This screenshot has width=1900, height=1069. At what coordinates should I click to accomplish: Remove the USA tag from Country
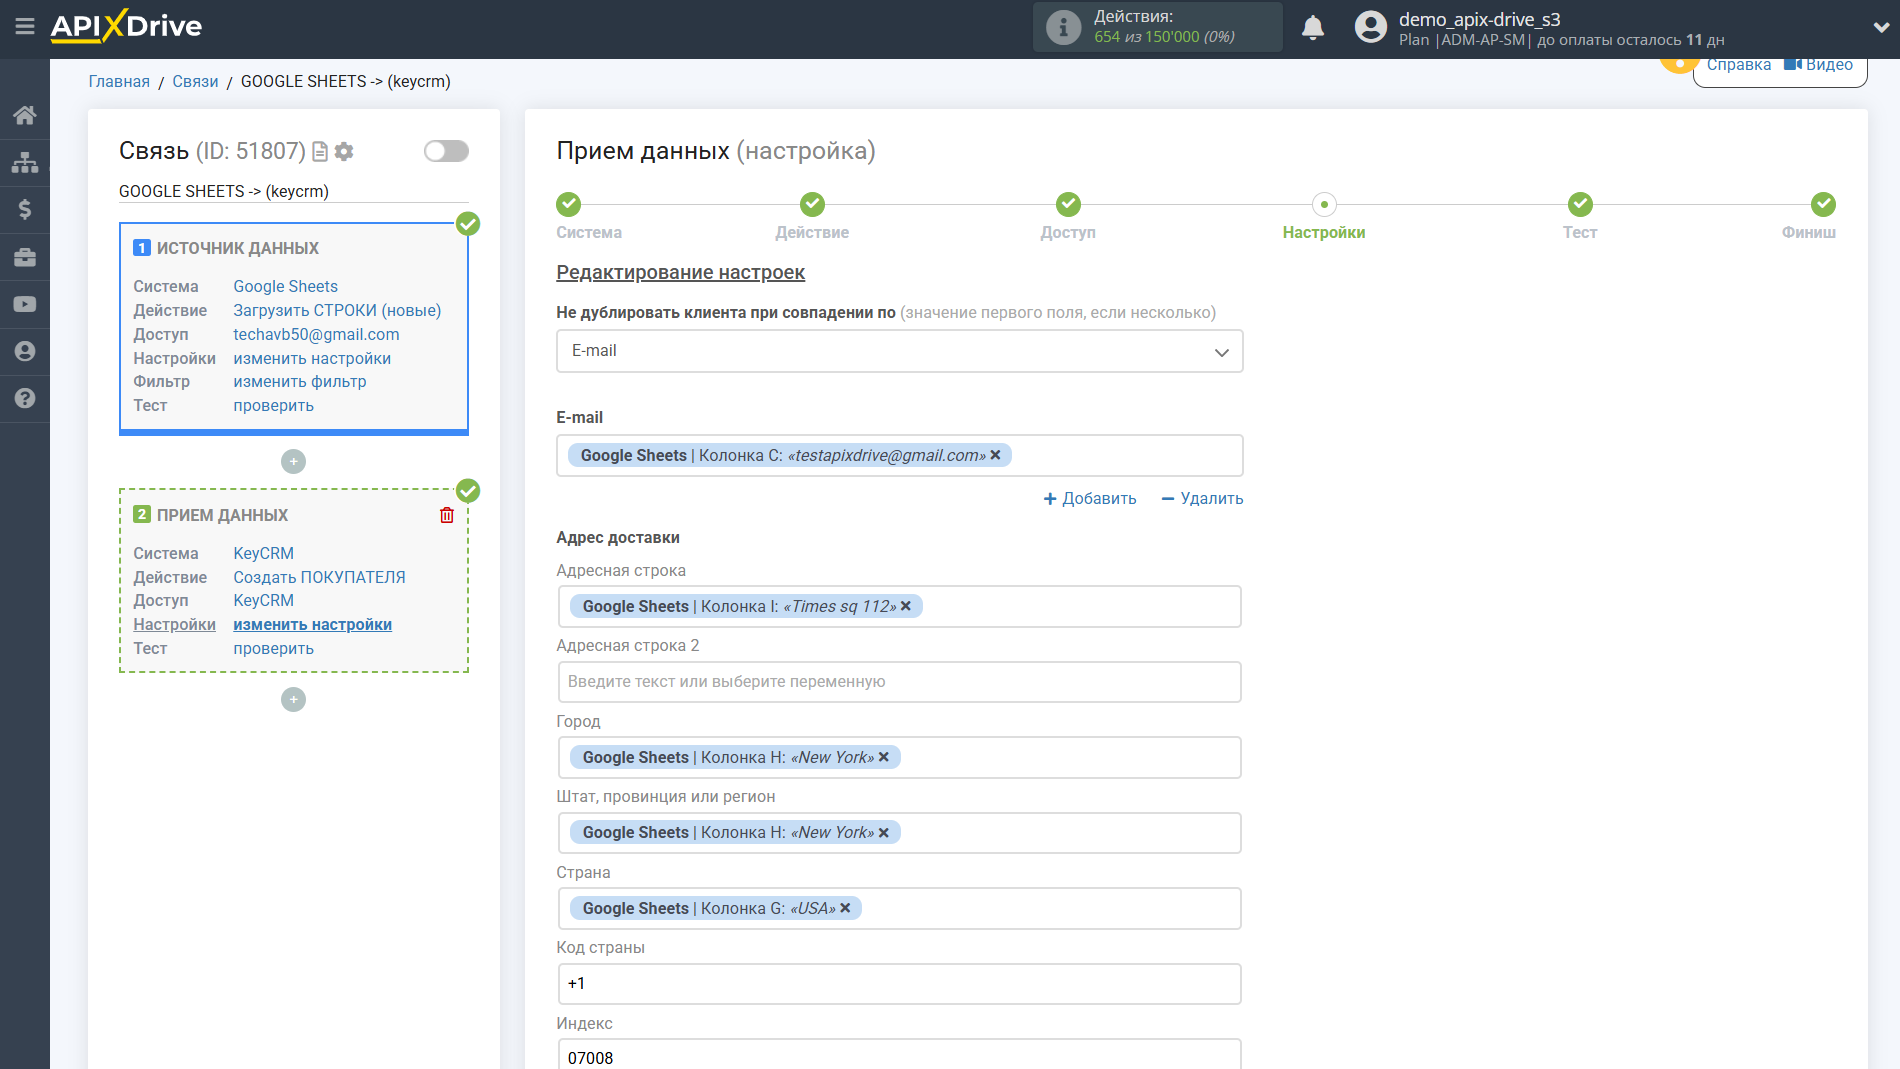pos(845,908)
